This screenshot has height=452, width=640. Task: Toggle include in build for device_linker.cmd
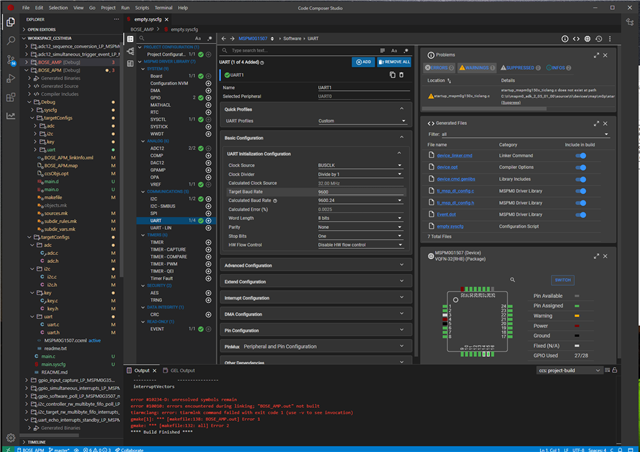pos(581,156)
